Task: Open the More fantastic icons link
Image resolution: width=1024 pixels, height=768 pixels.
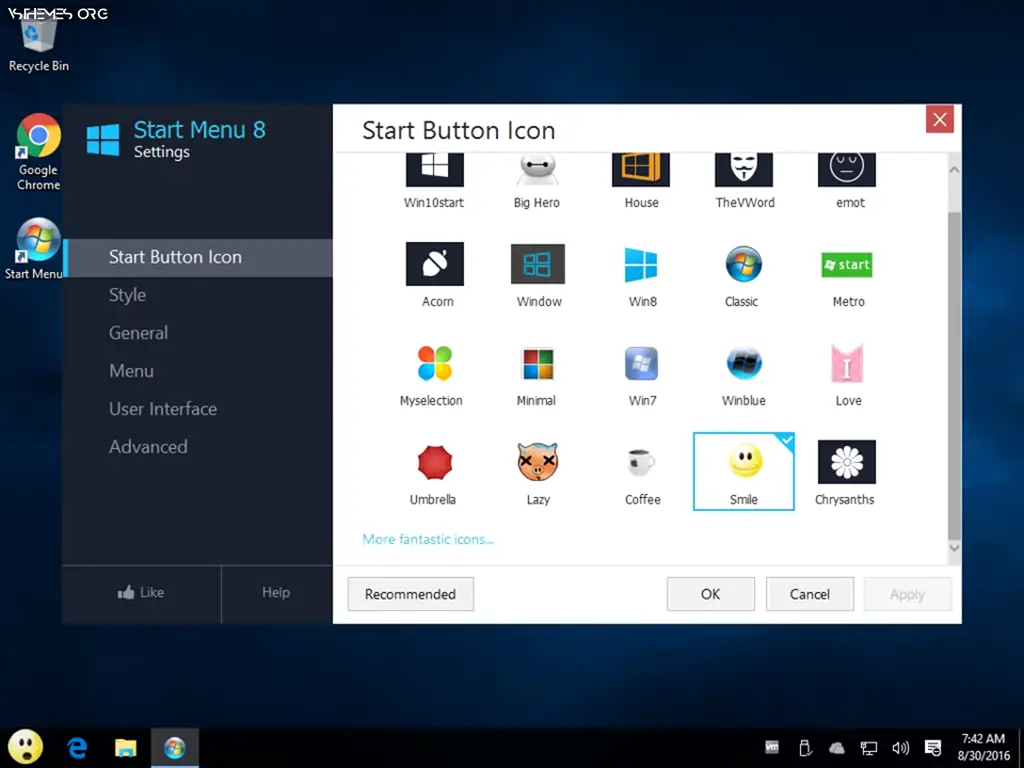Action: pyautogui.click(x=428, y=538)
